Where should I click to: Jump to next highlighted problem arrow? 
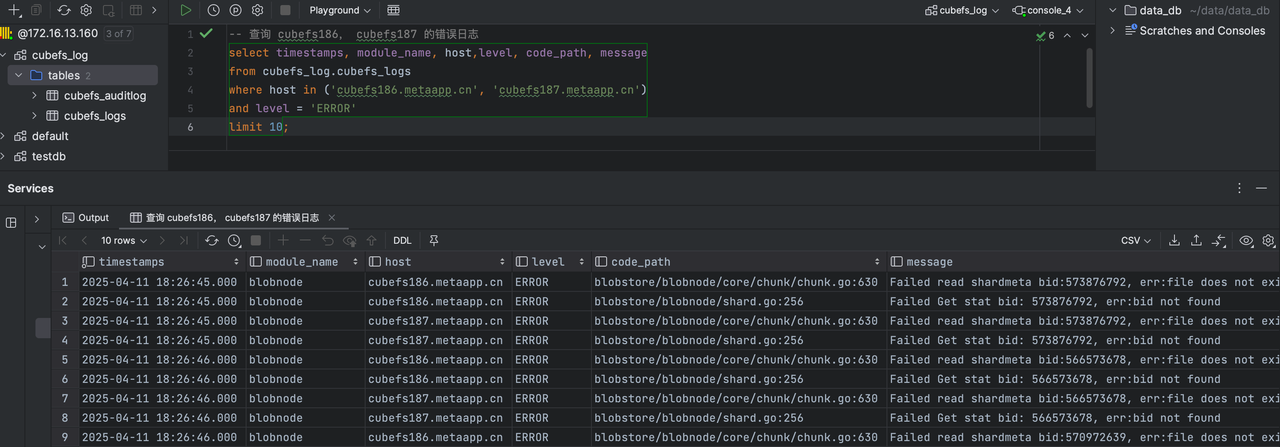coord(1085,35)
